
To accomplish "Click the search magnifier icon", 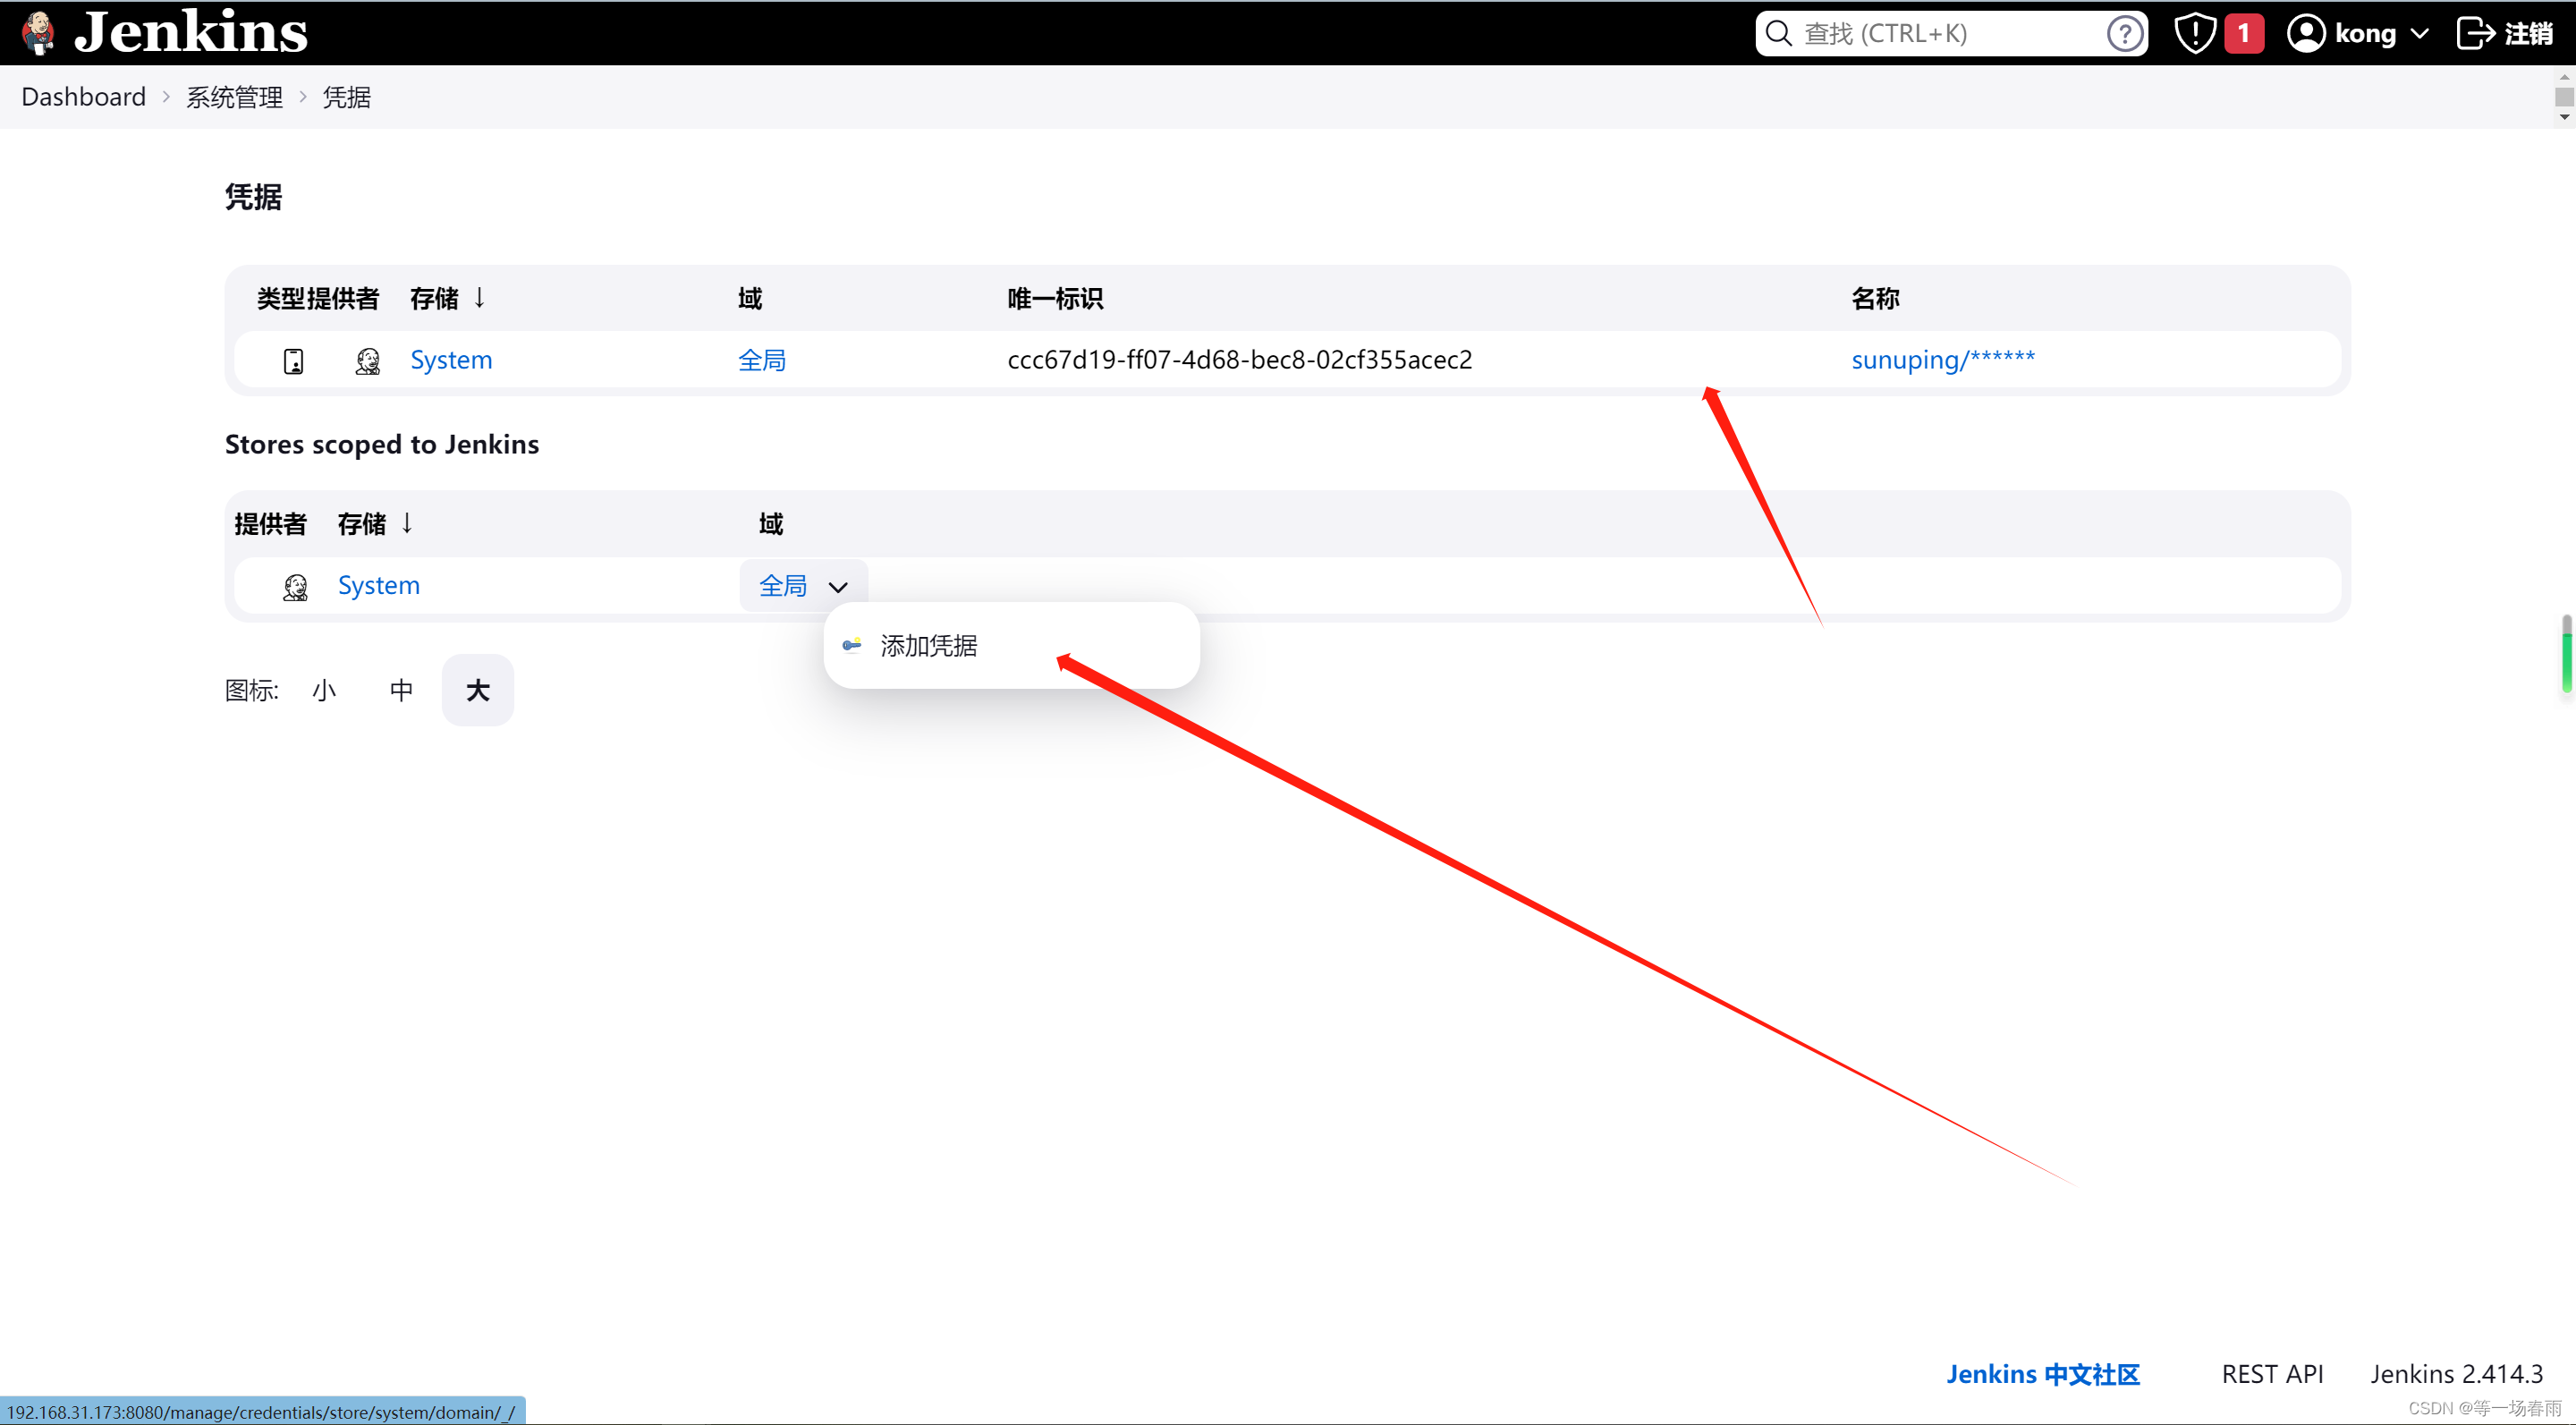I will tap(1778, 33).
